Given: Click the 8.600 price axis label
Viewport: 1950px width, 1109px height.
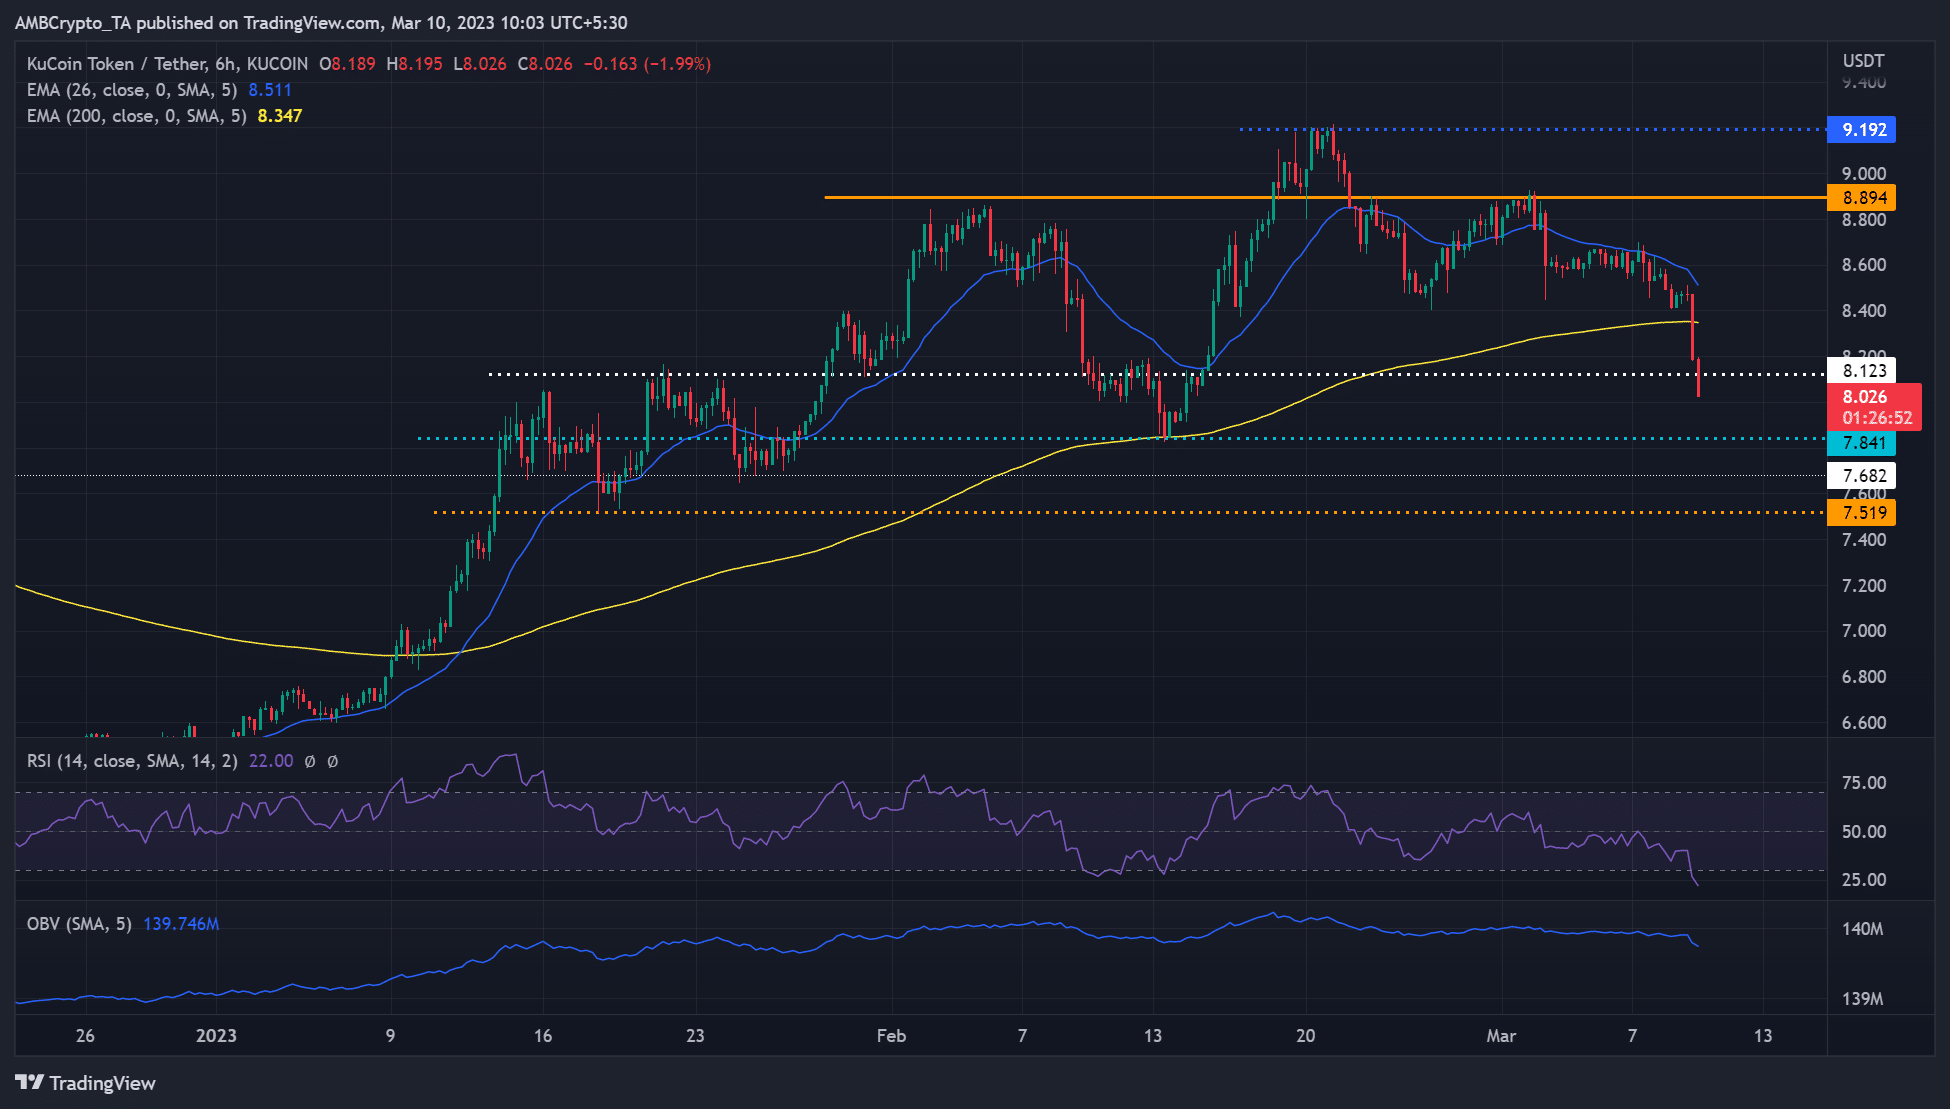Looking at the screenshot, I should [1864, 265].
